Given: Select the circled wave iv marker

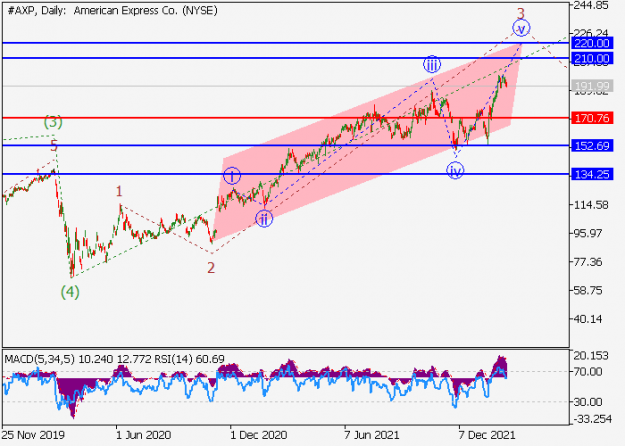Looking at the screenshot, I should (x=455, y=171).
